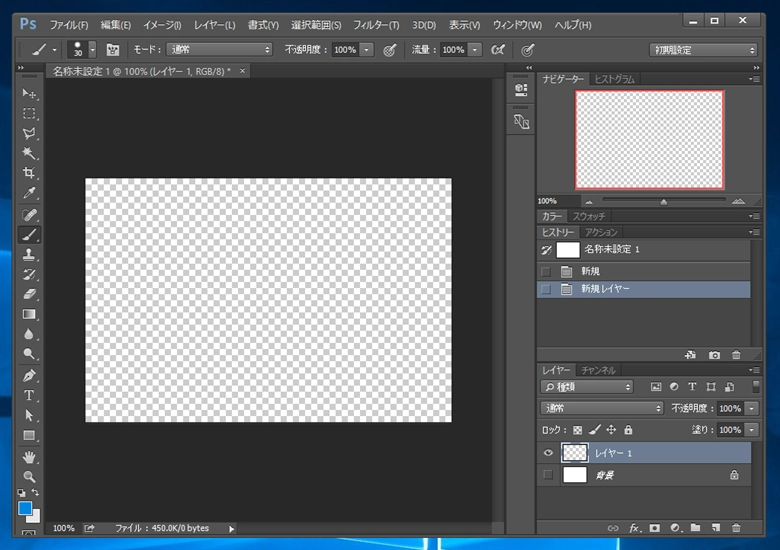Select the Eyedropper tool

pyautogui.click(x=29, y=193)
